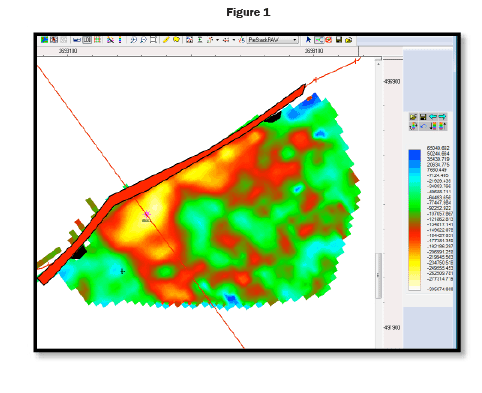
Task: Toggle the boxed scale button in toolbar
Action: click(87, 40)
